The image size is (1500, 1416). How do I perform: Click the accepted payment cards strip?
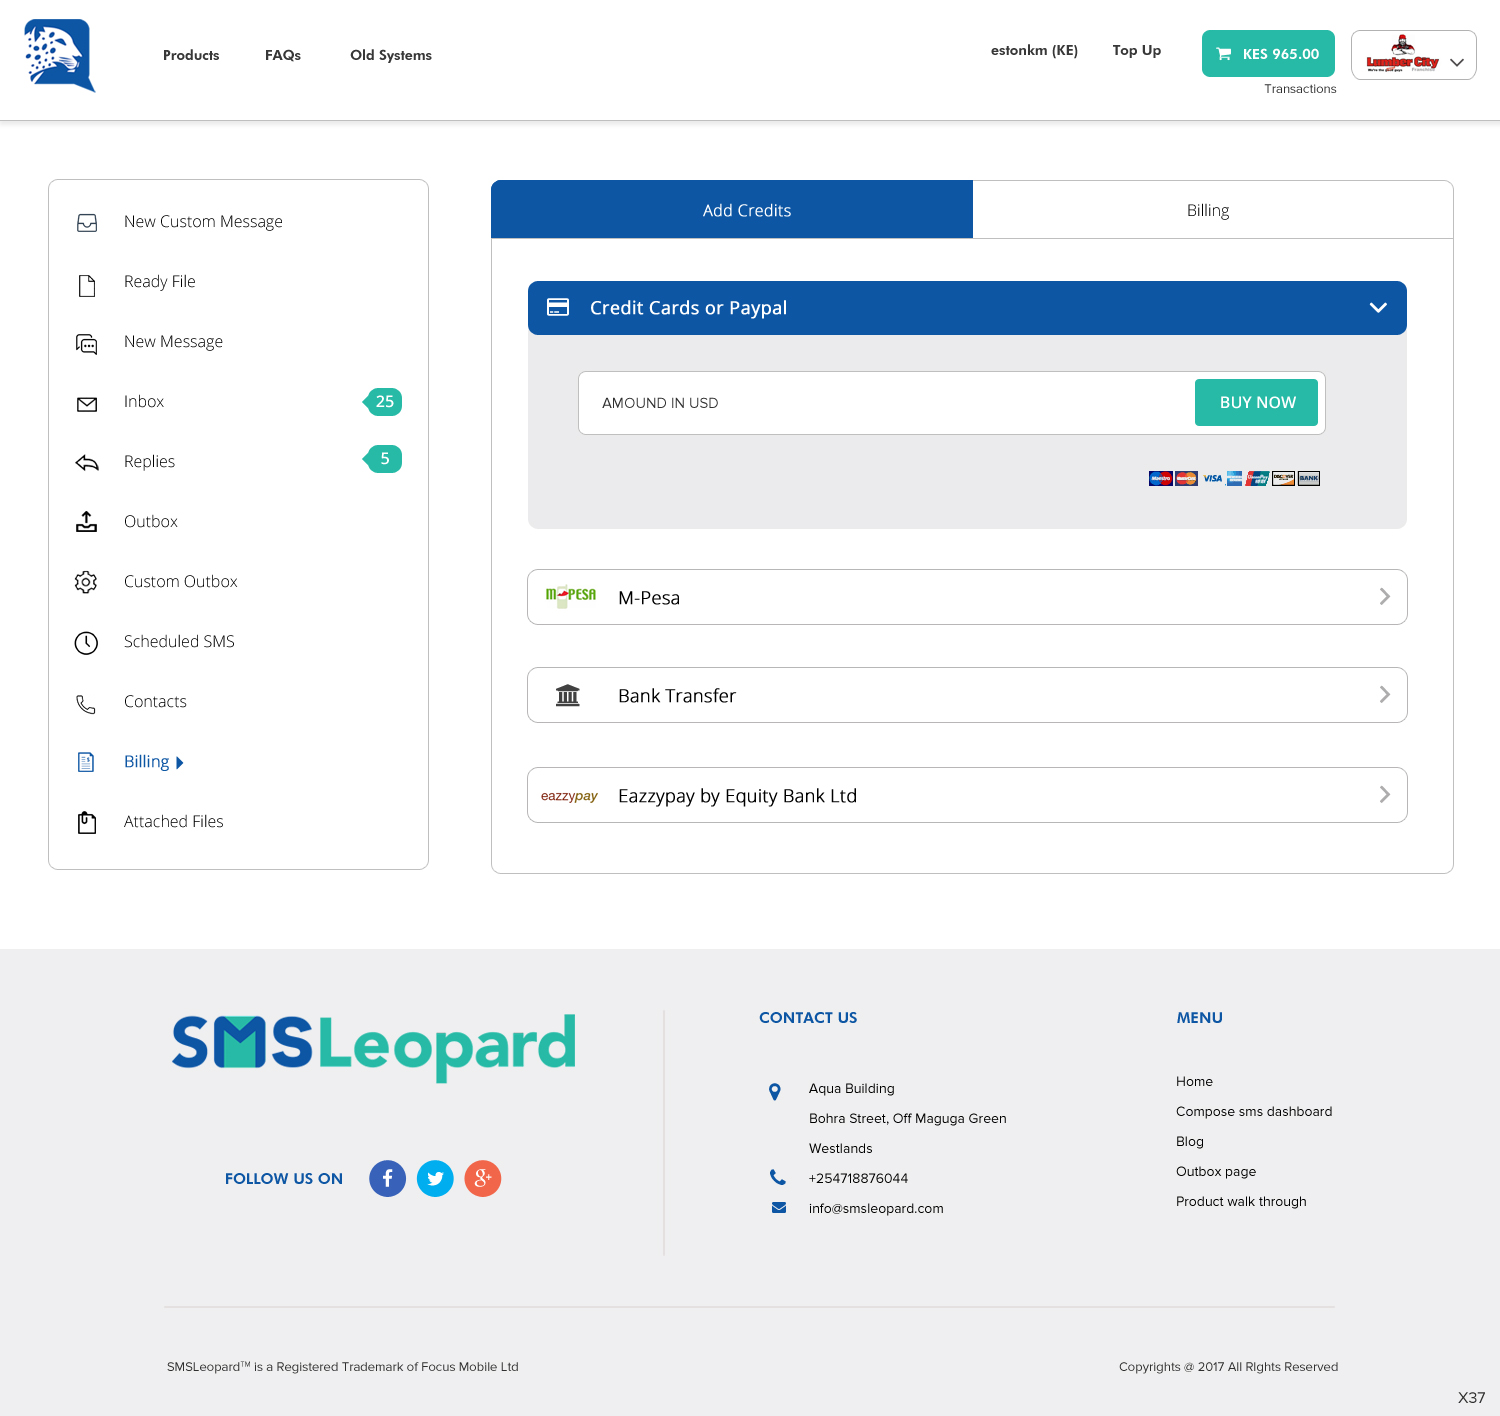(x=1235, y=478)
